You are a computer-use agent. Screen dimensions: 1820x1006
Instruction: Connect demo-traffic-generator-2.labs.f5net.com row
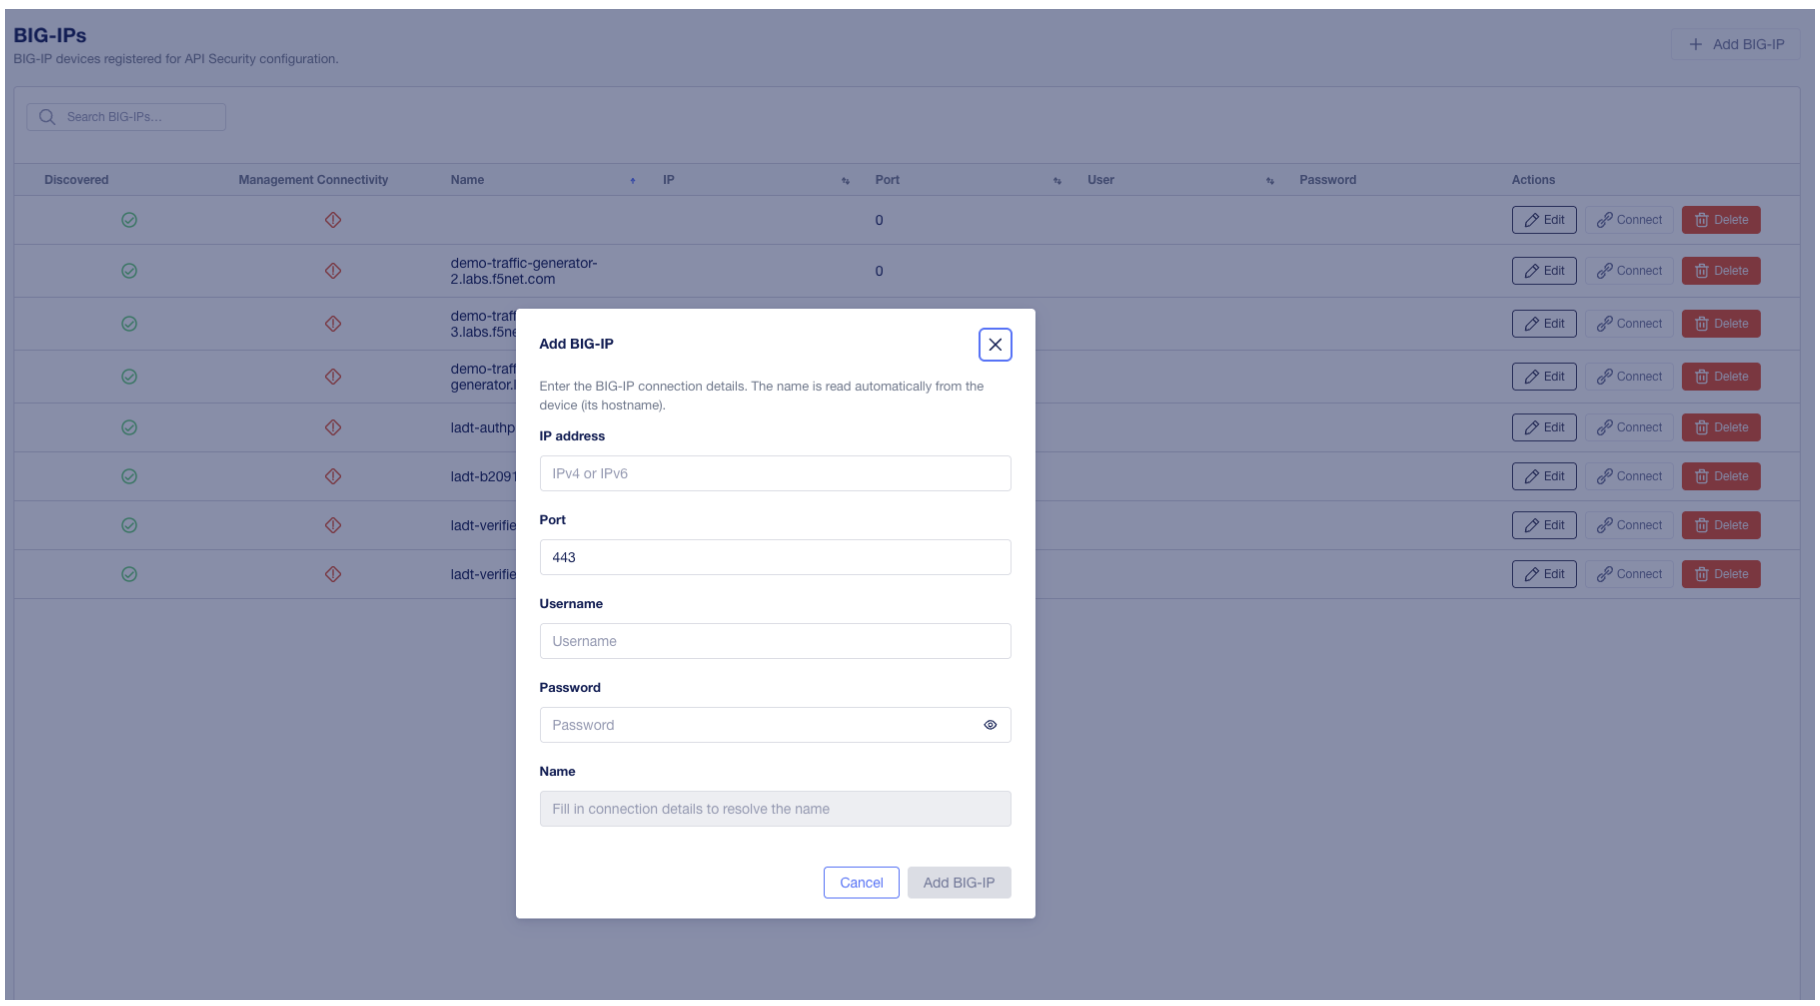point(1629,271)
